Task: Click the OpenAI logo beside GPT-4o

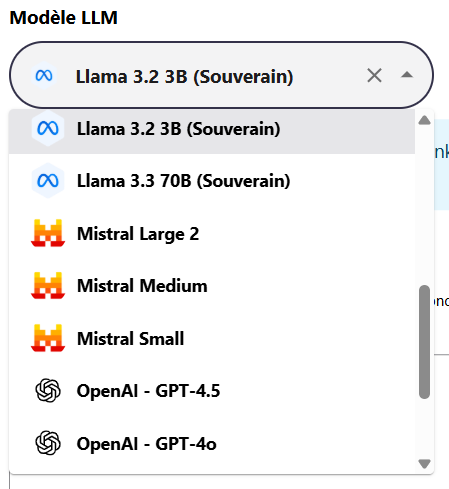Action: [48, 443]
